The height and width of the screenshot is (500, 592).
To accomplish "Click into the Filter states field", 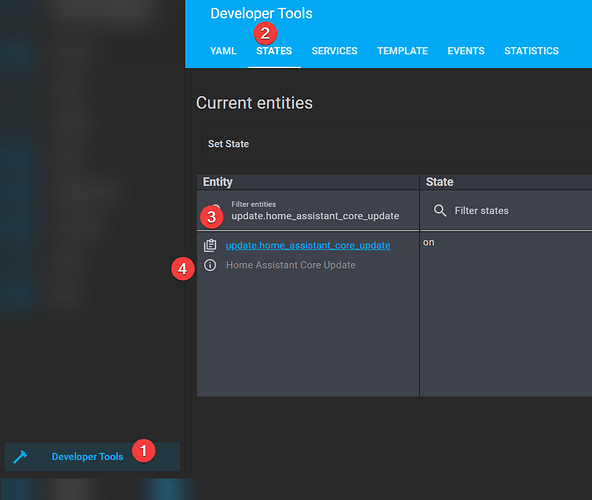I will point(506,210).
